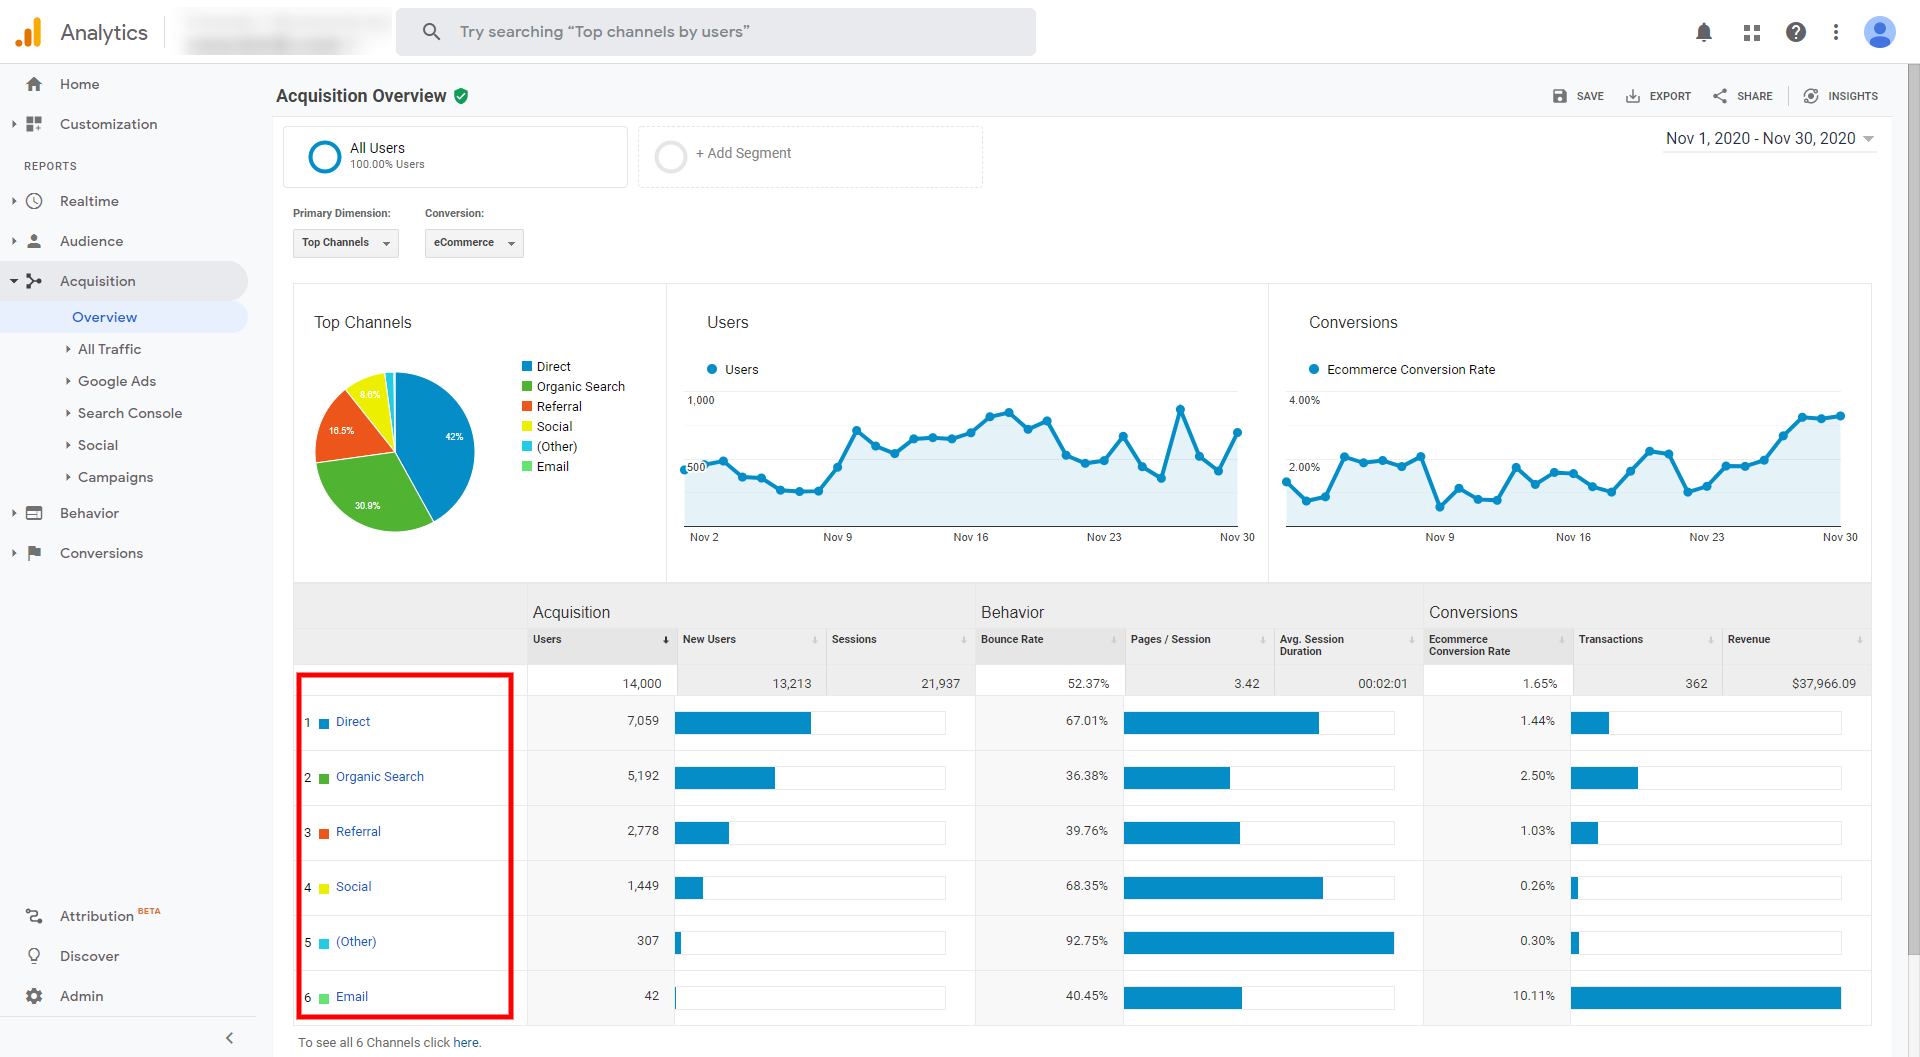Click the Customization dashboard icon

pos(34,124)
